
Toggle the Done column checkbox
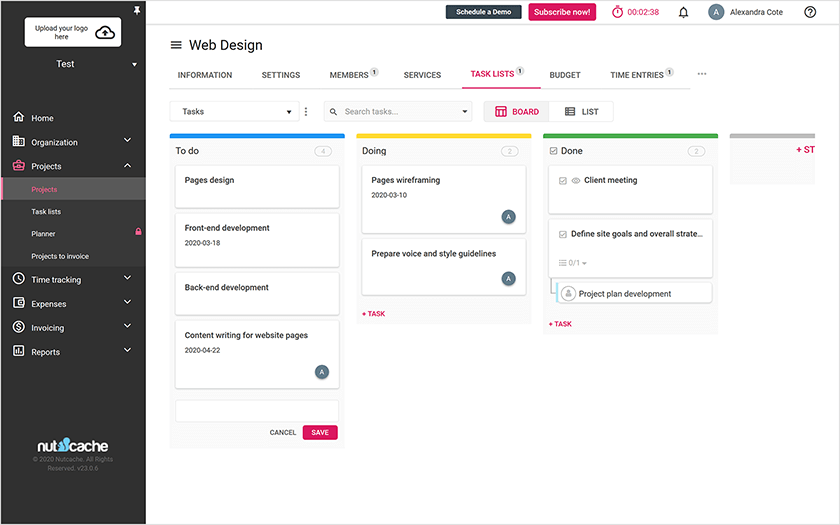point(553,151)
